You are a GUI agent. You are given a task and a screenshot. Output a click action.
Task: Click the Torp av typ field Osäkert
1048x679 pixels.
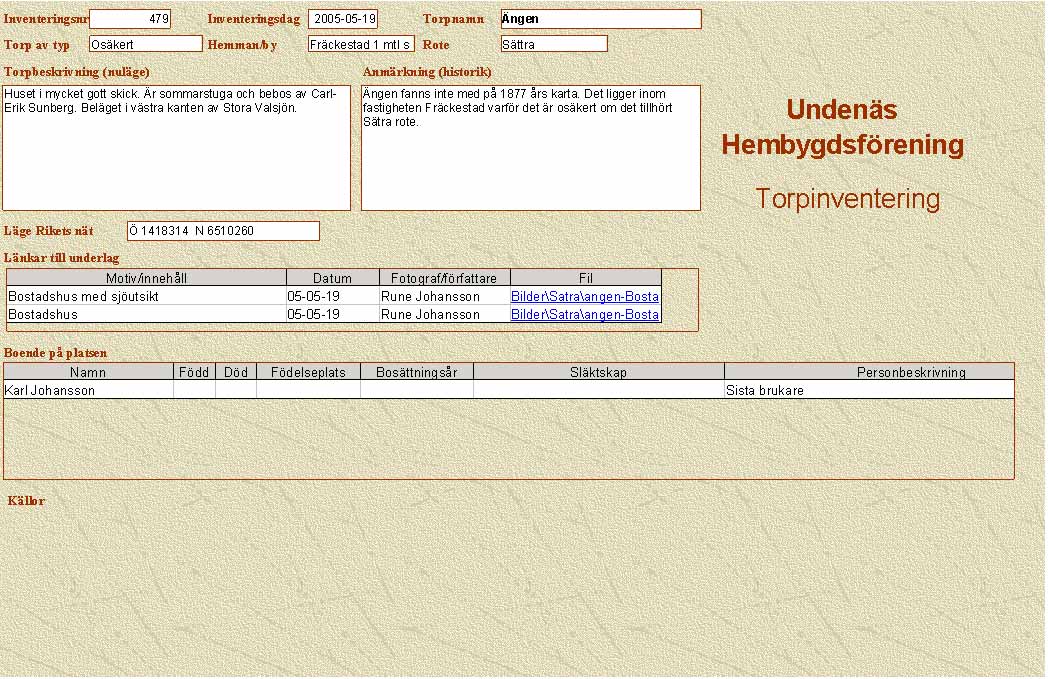tap(145, 44)
